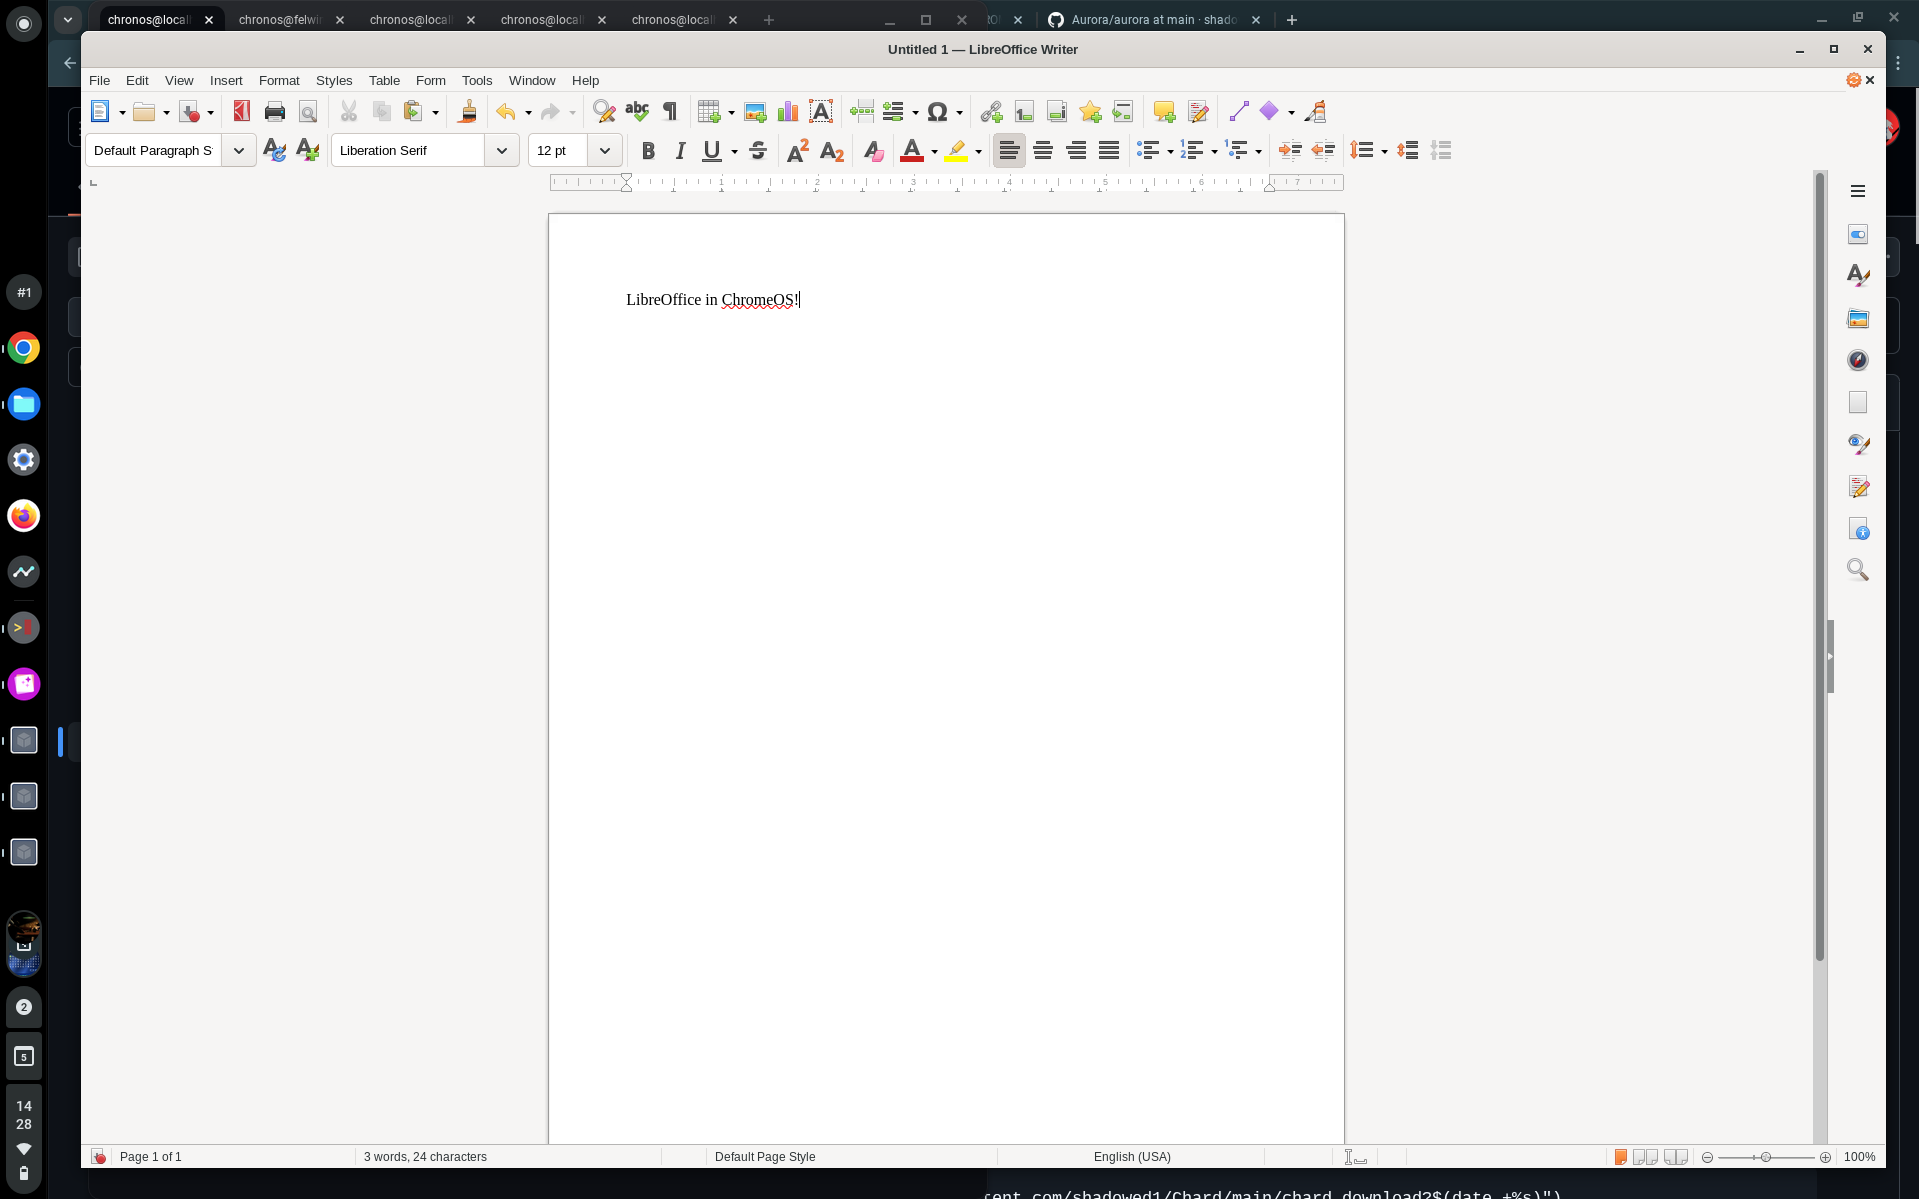Open sidebar Properties deck
This screenshot has height=1199, width=1919.
point(1858,234)
